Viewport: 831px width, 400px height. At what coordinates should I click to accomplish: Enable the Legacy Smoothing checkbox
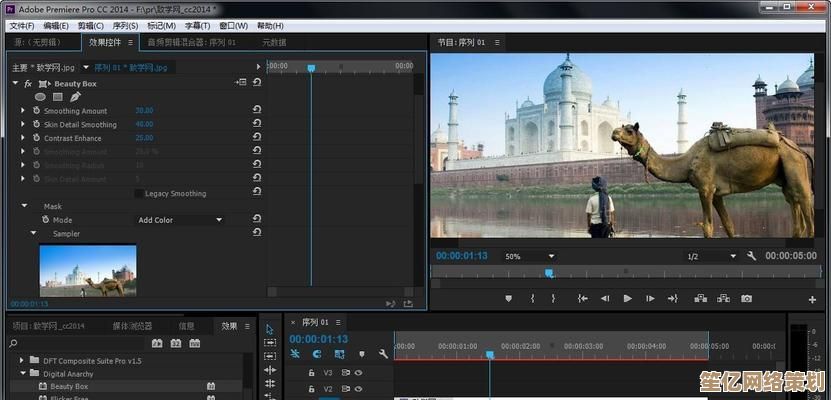click(x=139, y=193)
